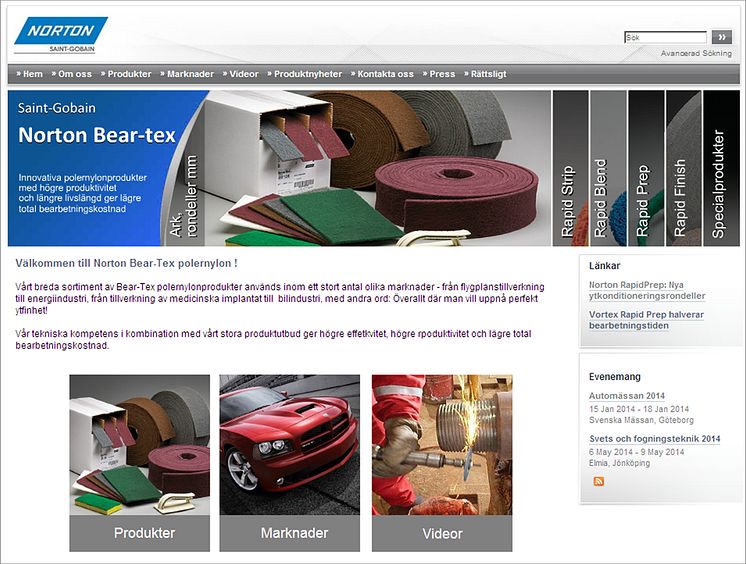Open the Kontakta oss page
The height and width of the screenshot is (564, 746).
382,74
